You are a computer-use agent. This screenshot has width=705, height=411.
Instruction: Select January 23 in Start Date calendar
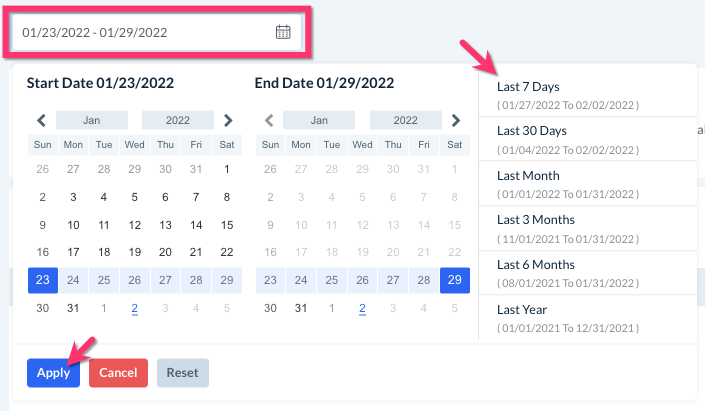point(42,280)
